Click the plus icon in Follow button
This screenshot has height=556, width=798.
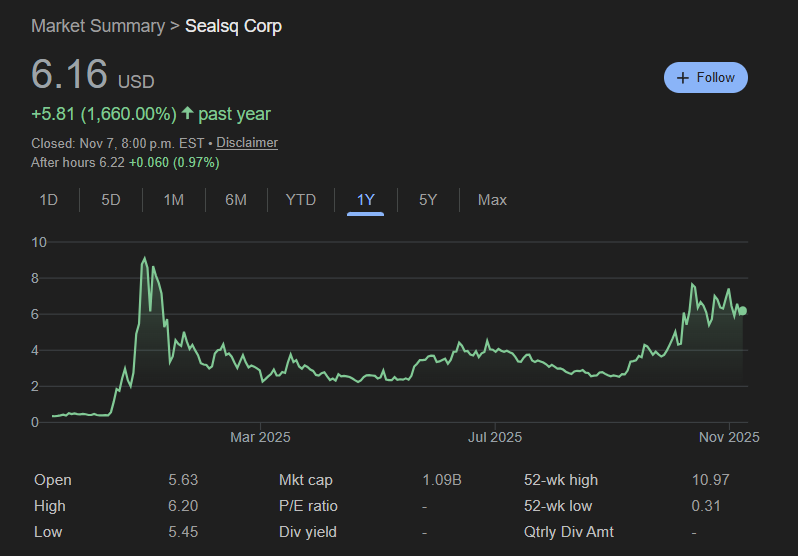pyautogui.click(x=682, y=78)
